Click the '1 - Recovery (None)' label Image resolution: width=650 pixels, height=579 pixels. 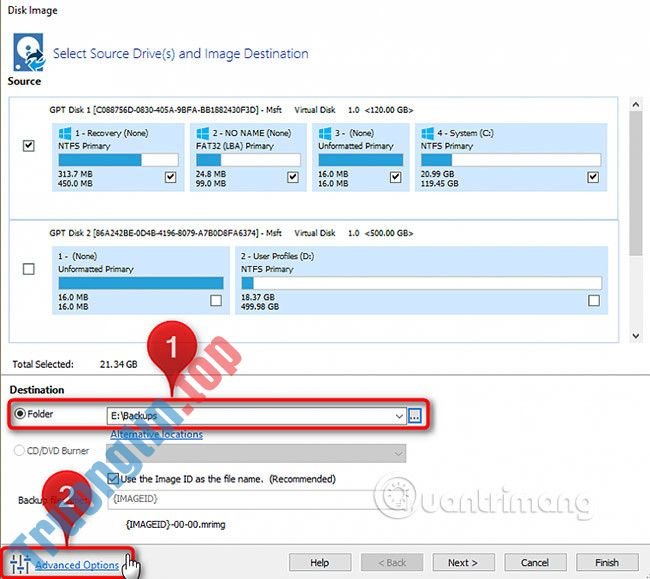tap(111, 133)
